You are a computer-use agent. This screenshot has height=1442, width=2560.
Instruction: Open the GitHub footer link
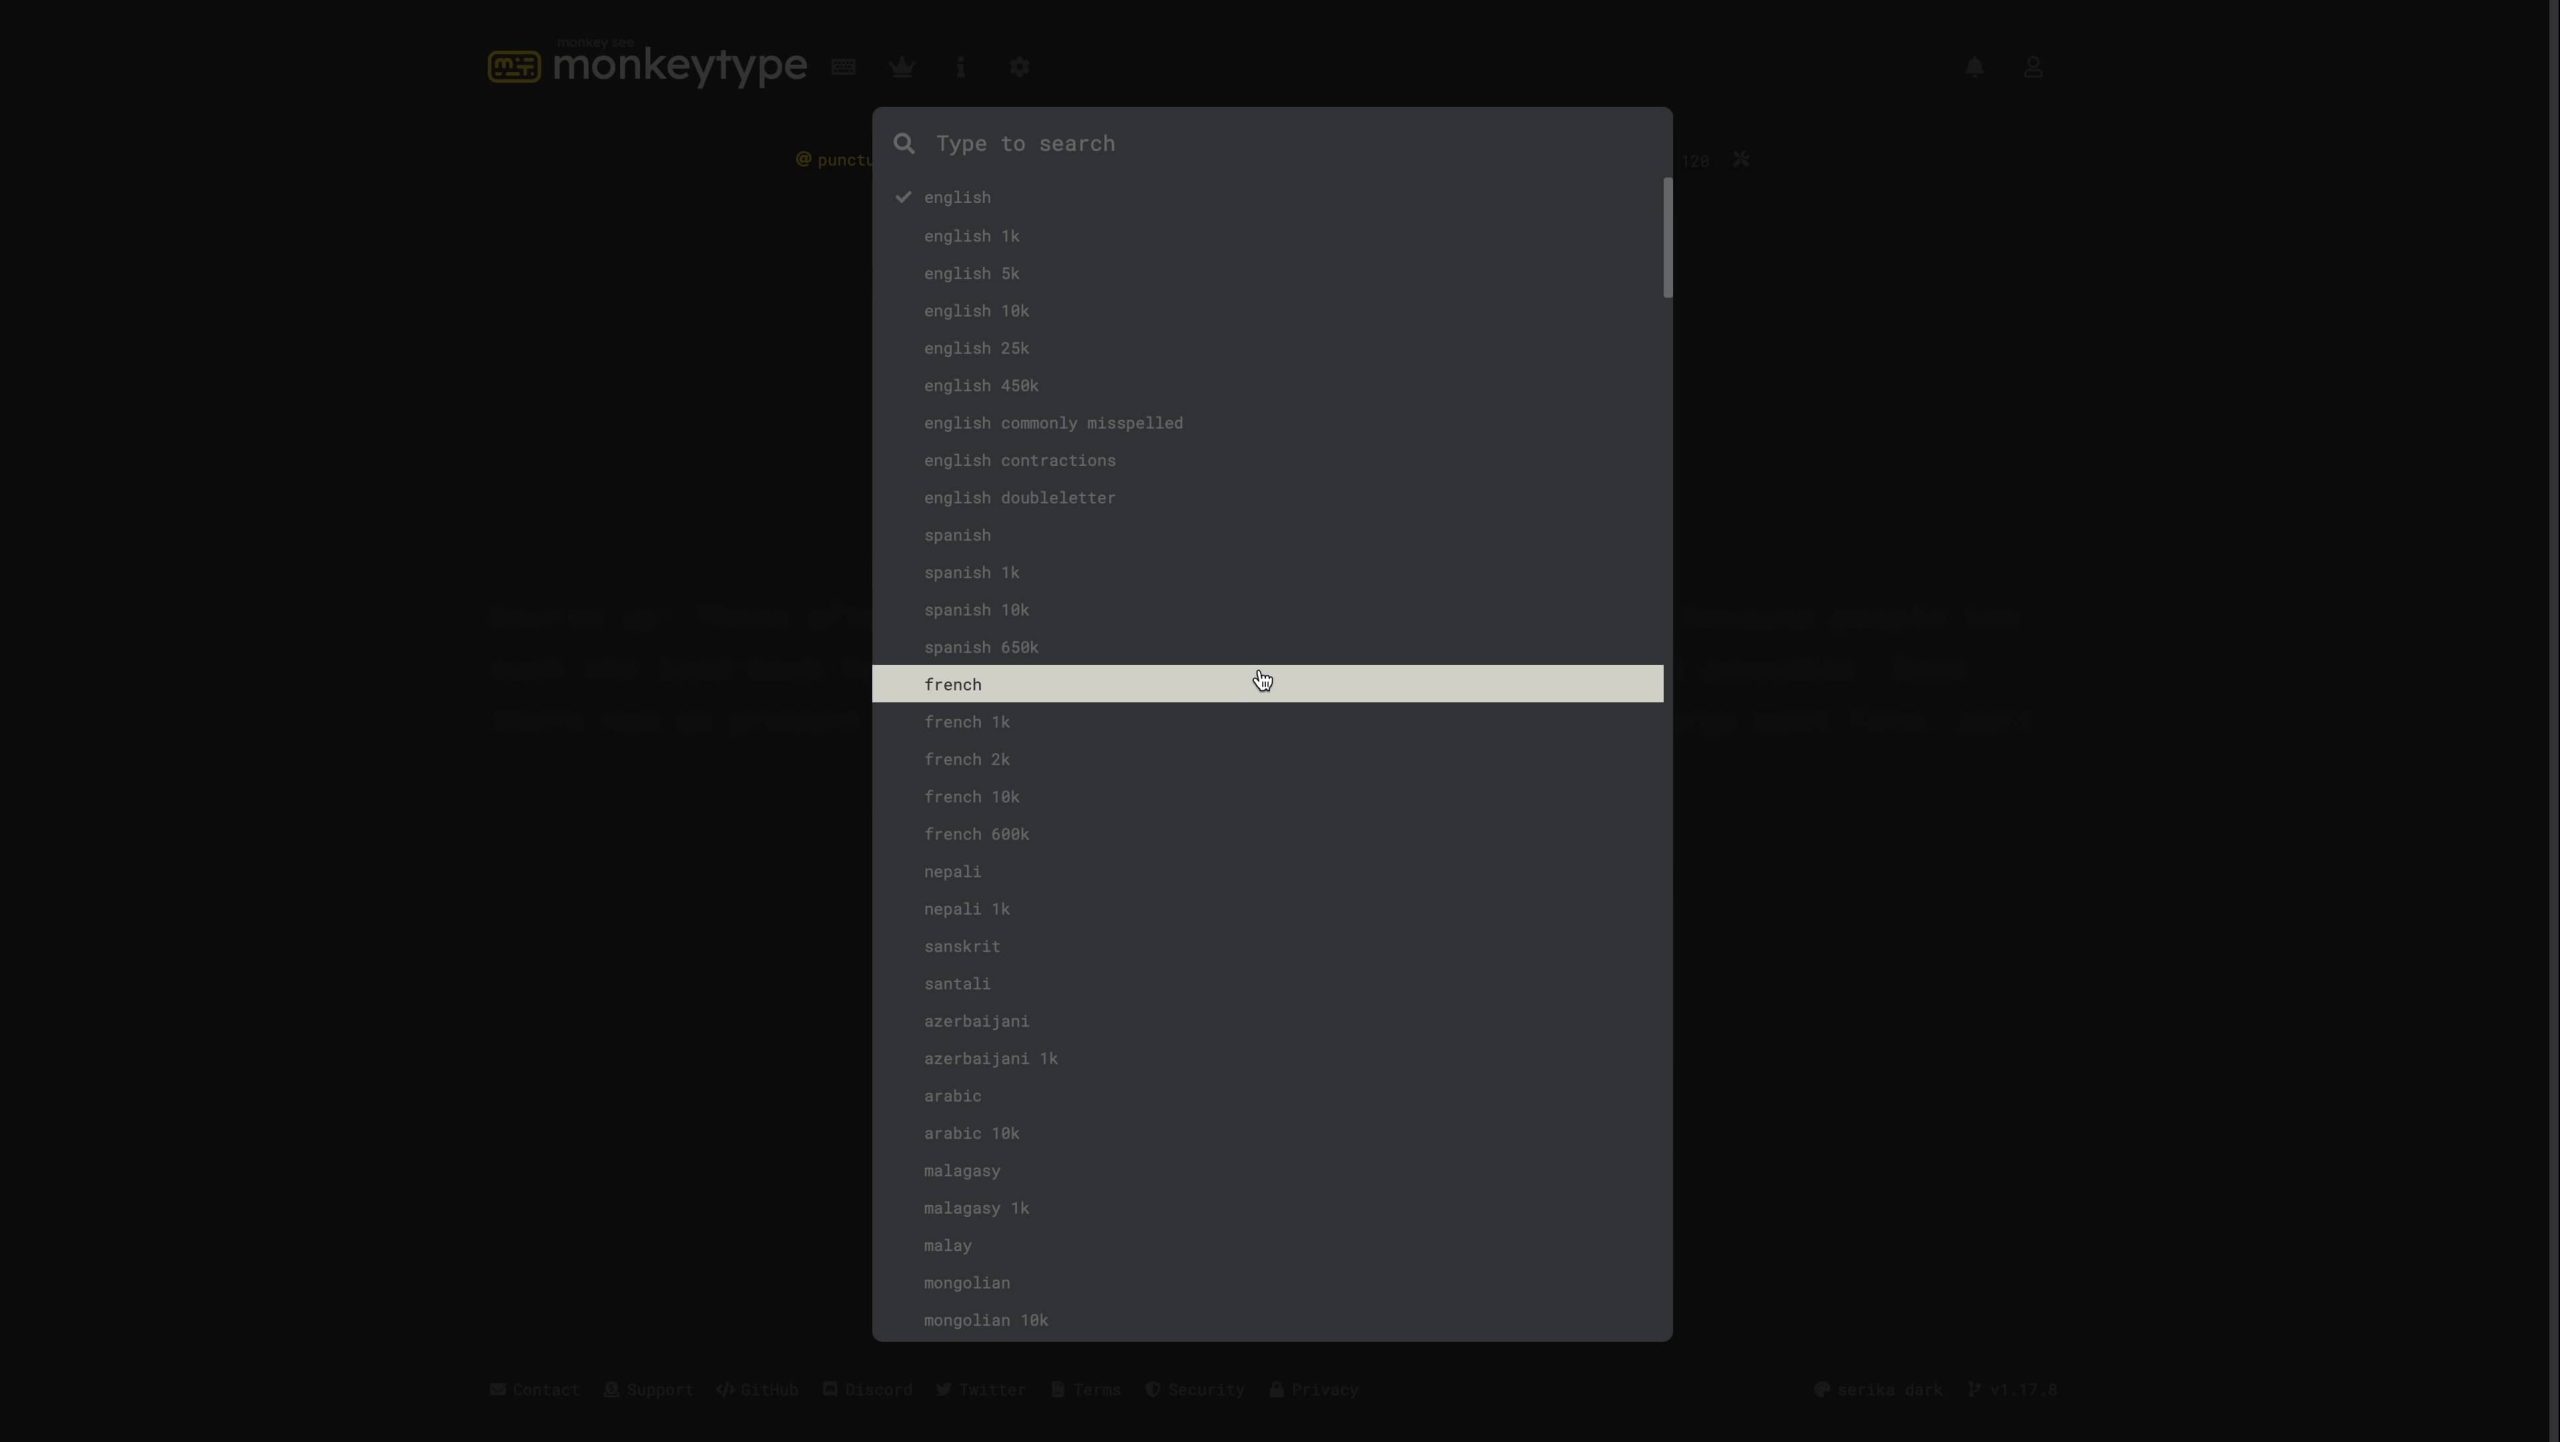click(757, 1390)
